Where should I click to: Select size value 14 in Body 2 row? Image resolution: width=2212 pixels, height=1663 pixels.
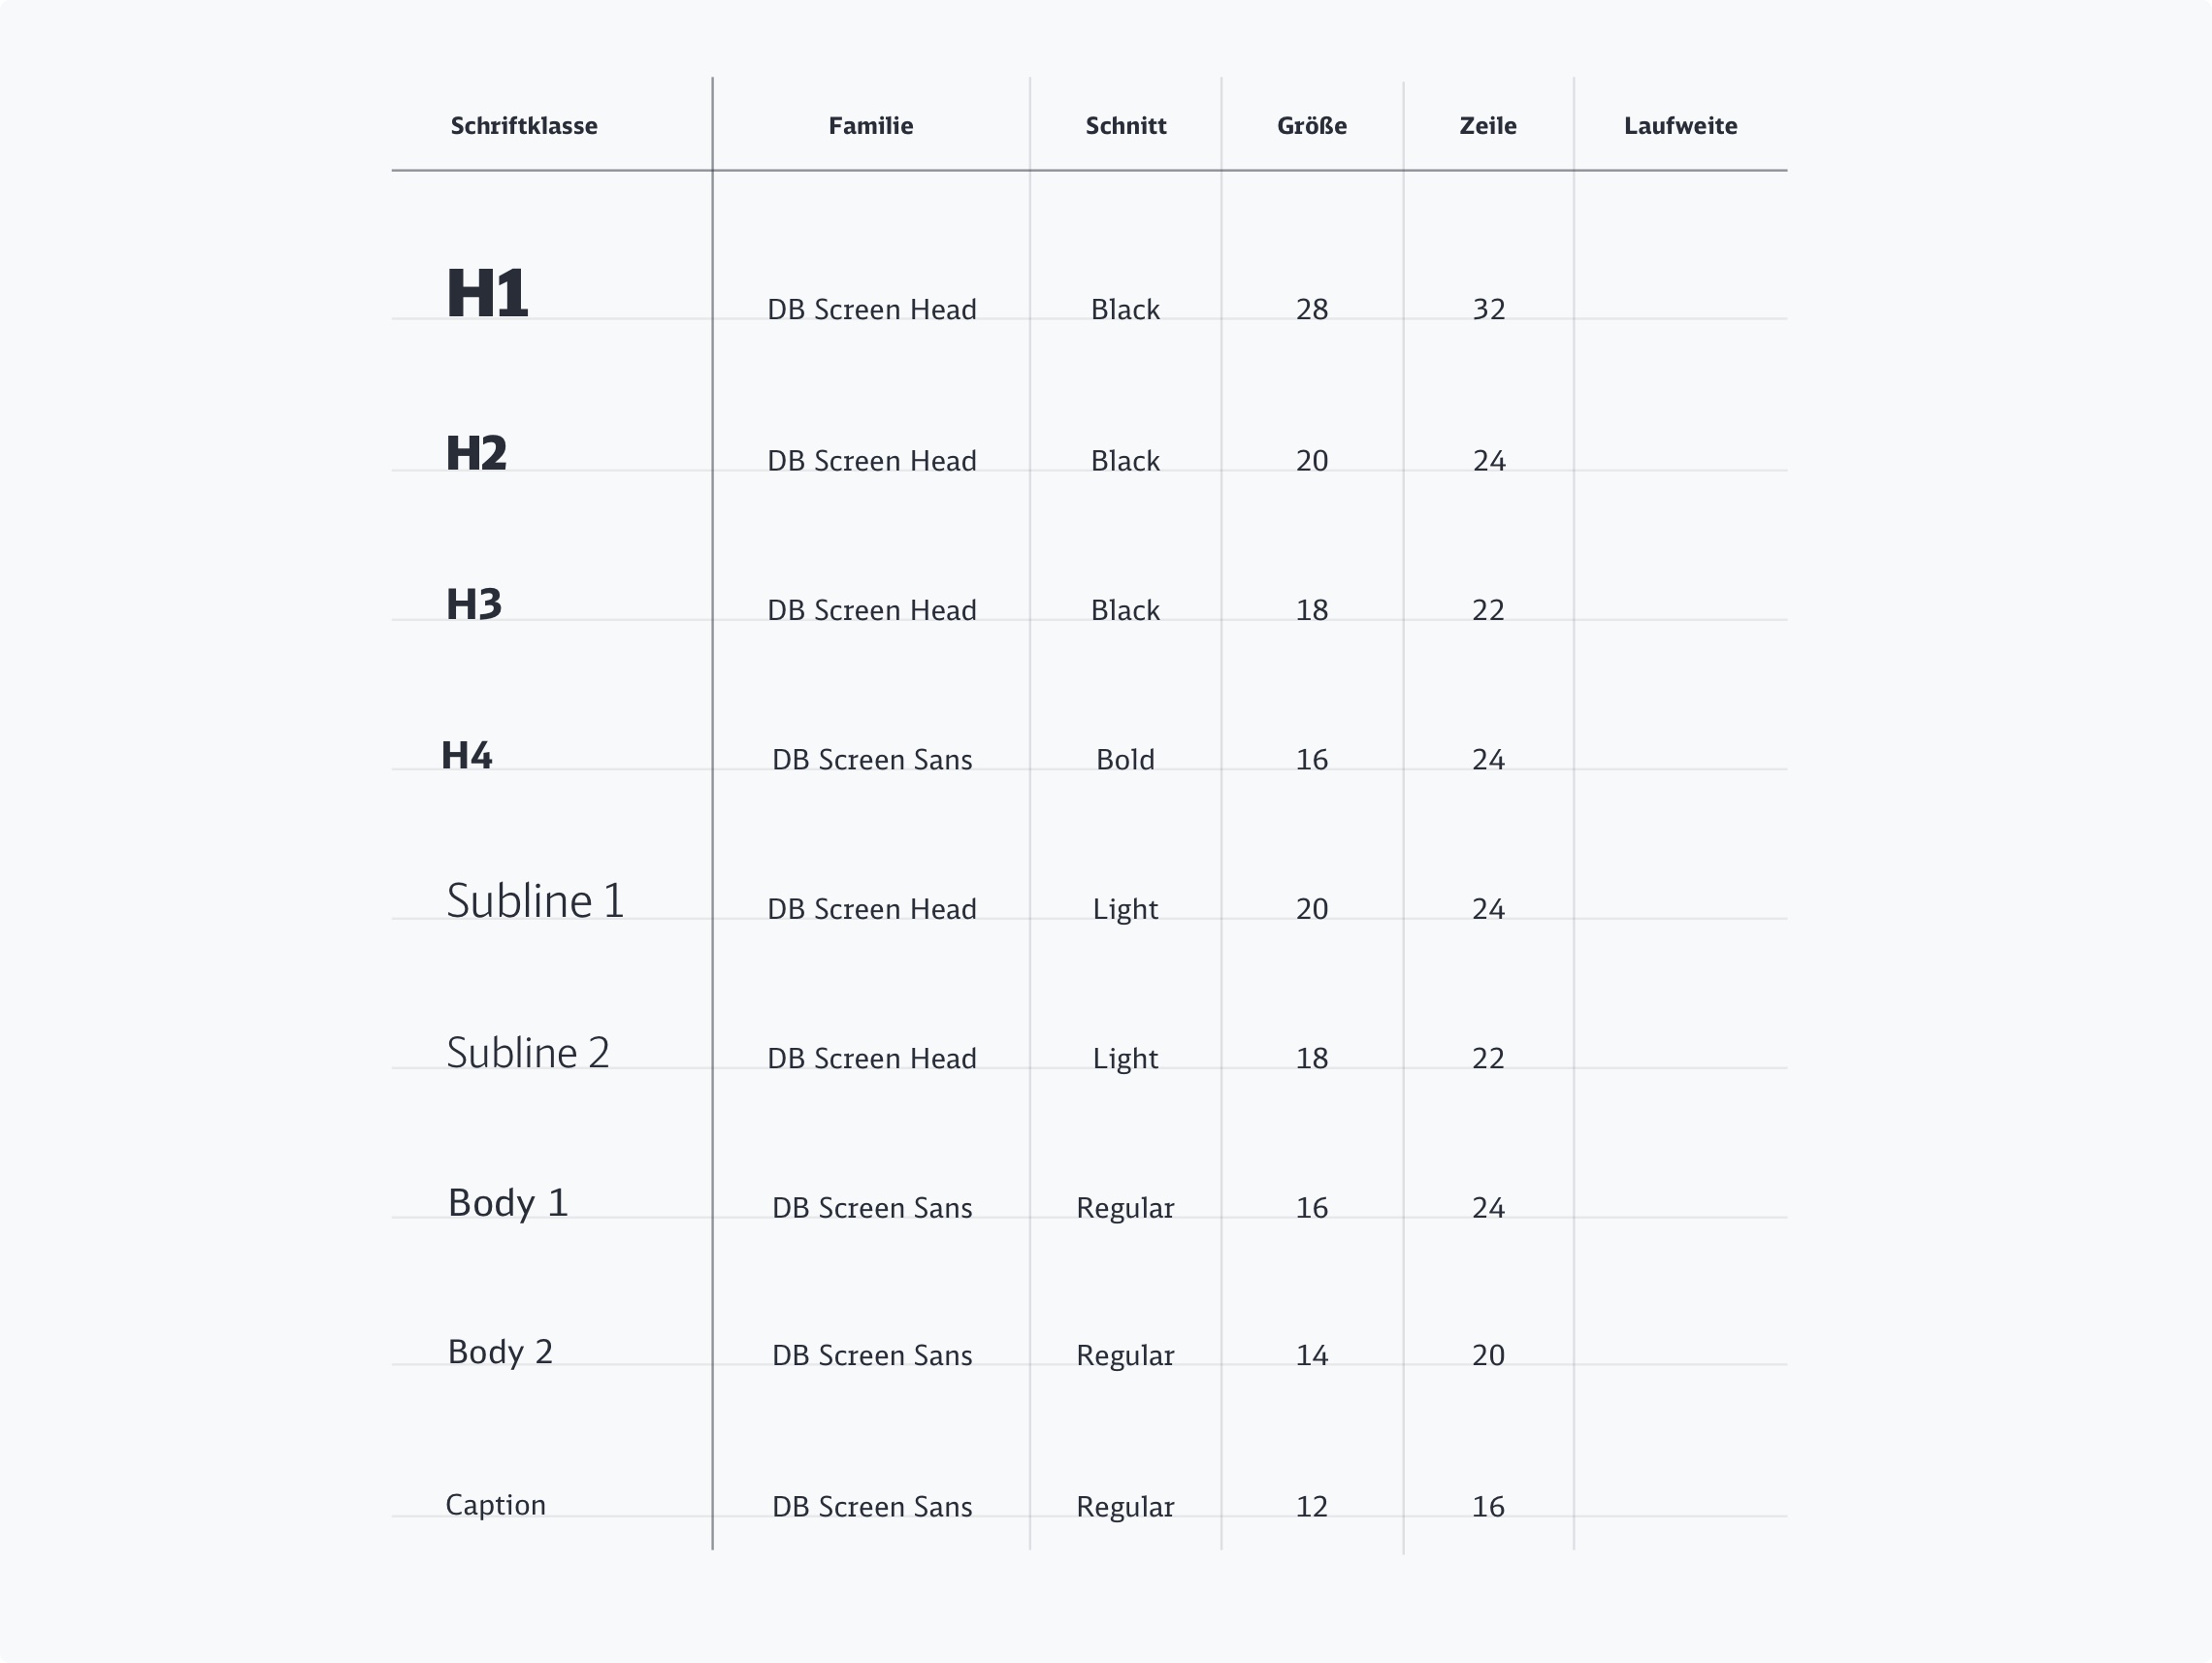click(x=1311, y=1356)
